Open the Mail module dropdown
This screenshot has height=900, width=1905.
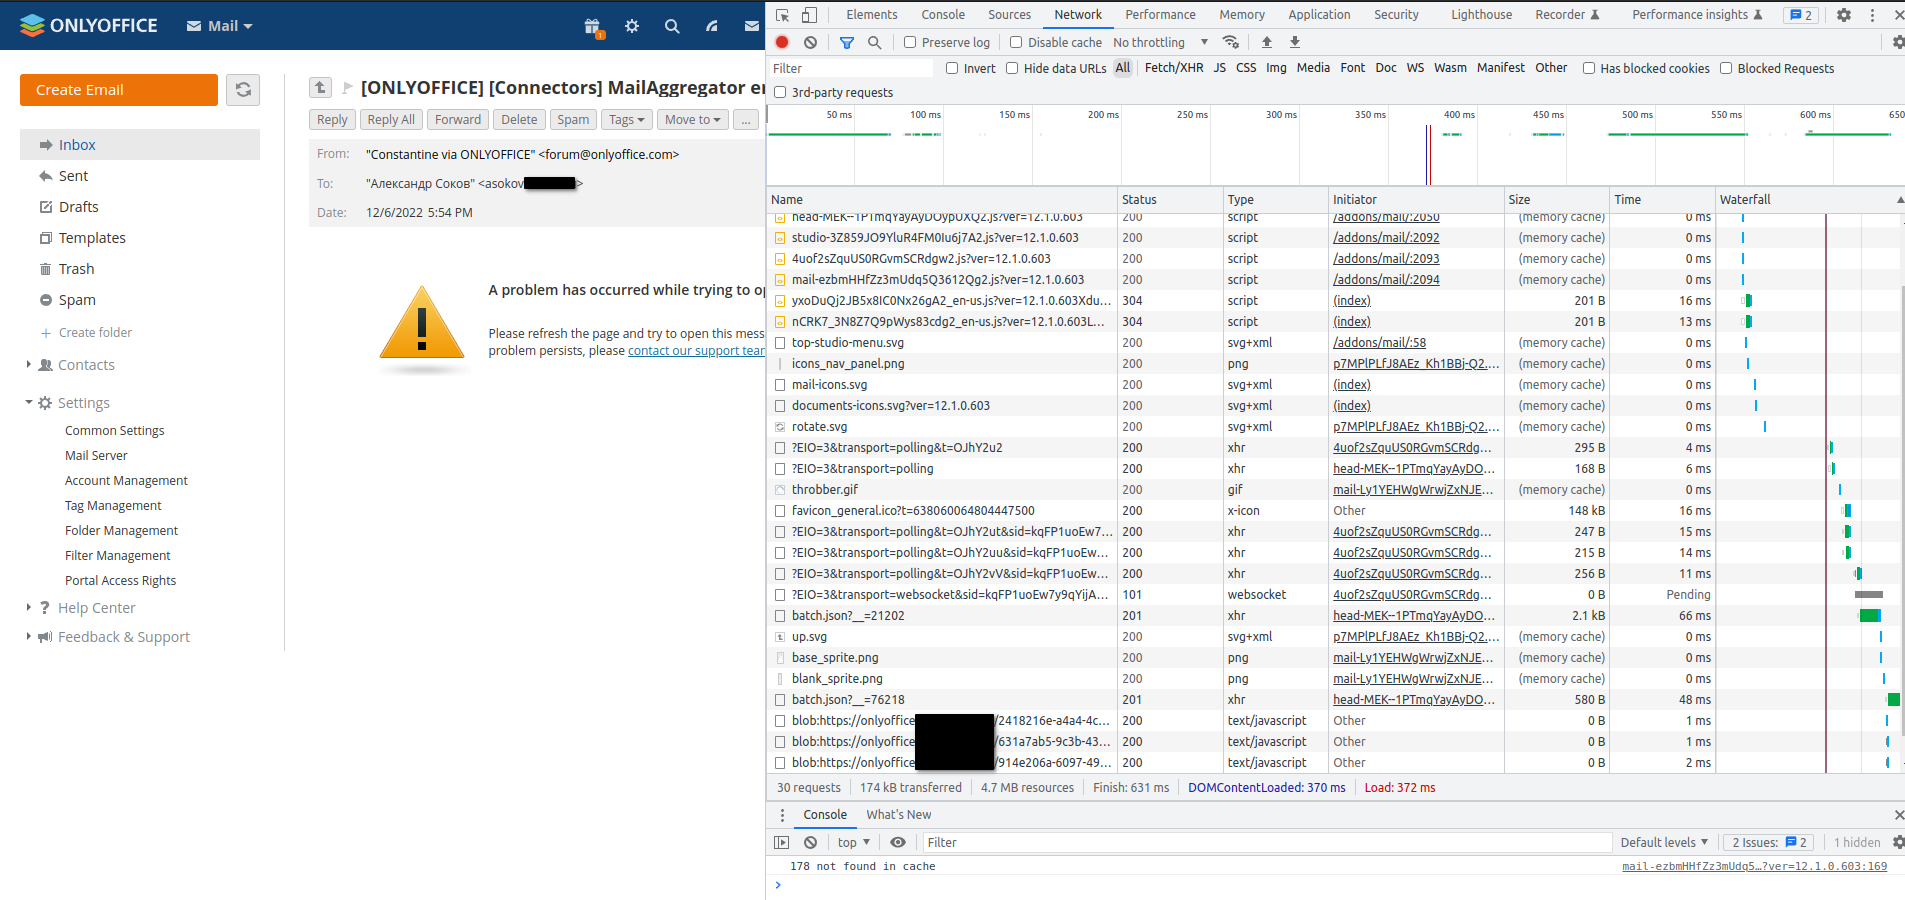pyautogui.click(x=220, y=26)
